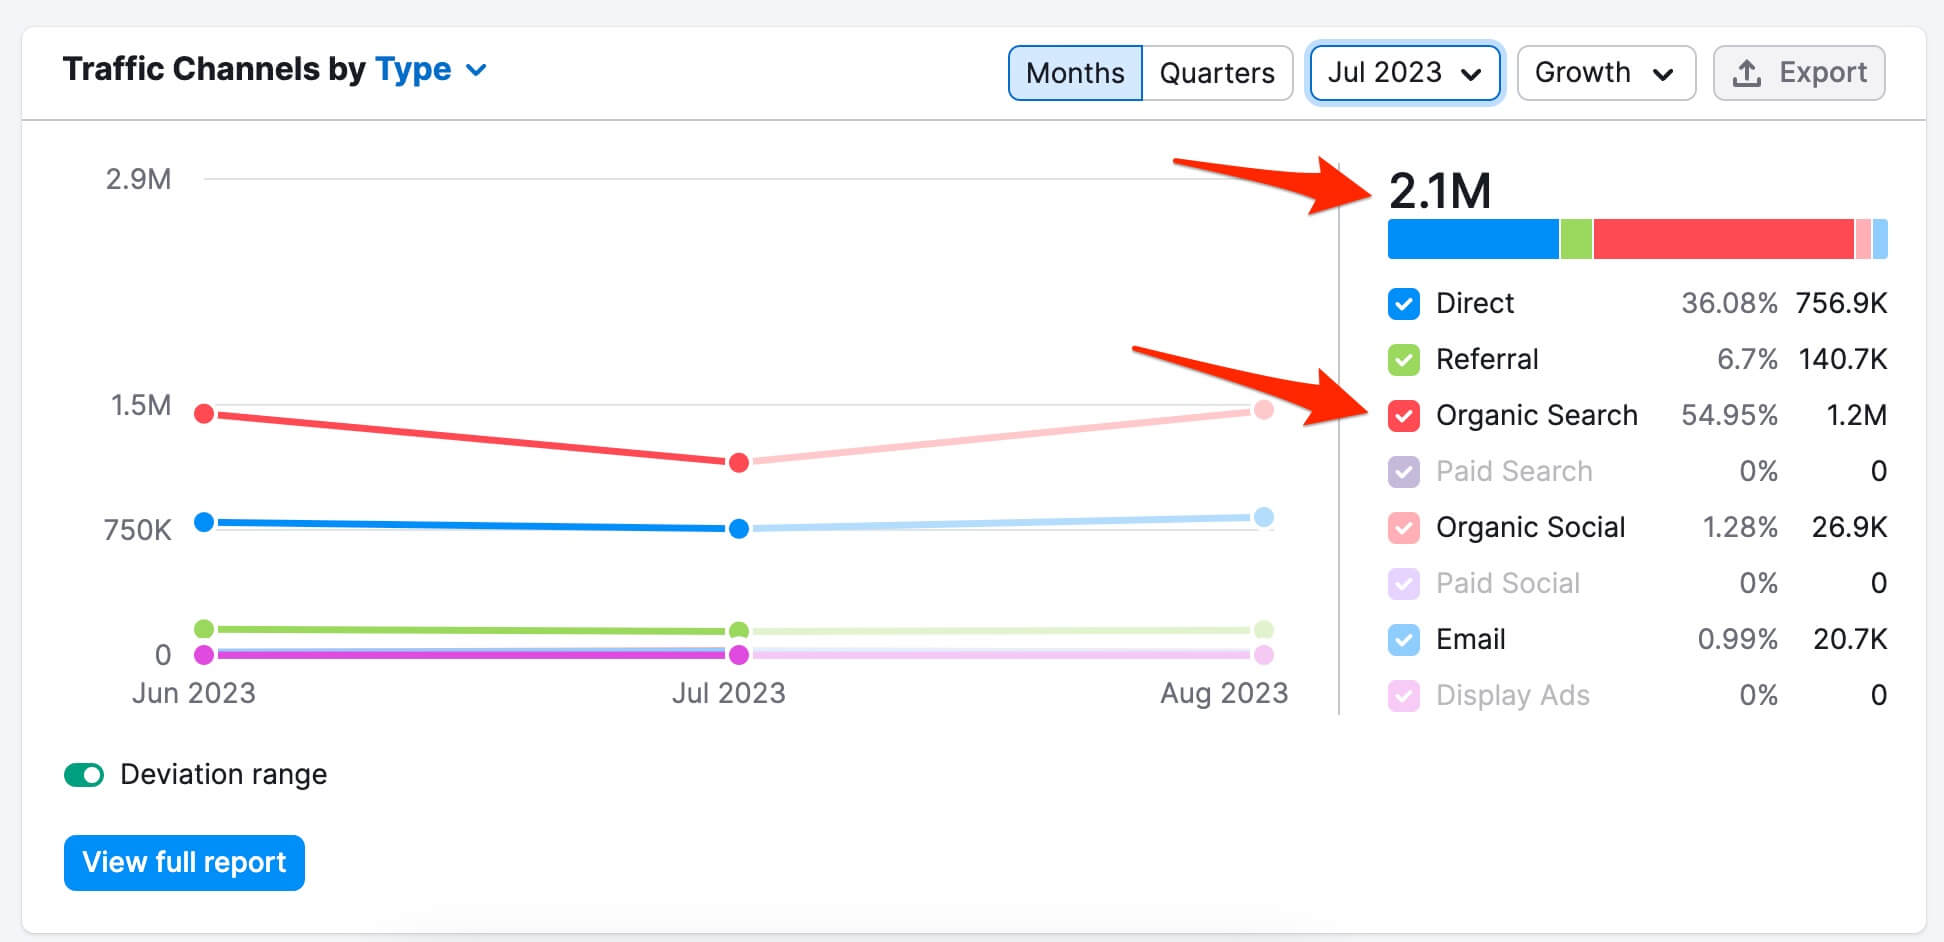The image size is (1944, 942).
Task: Switch to the Quarters view tab
Action: tap(1217, 73)
